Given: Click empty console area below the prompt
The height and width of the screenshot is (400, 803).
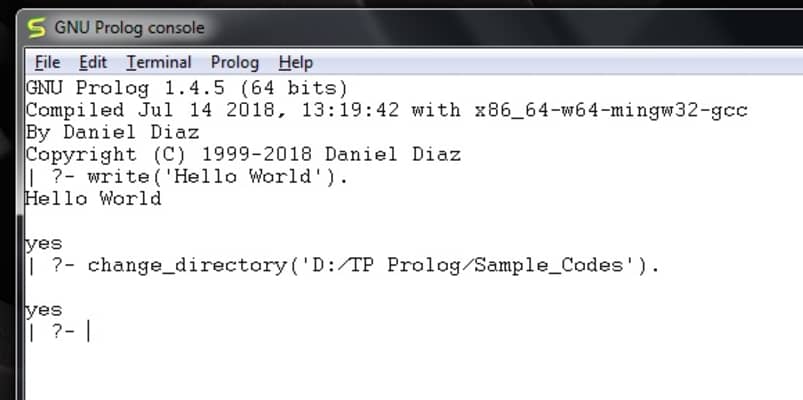Looking at the screenshot, I should 400,370.
